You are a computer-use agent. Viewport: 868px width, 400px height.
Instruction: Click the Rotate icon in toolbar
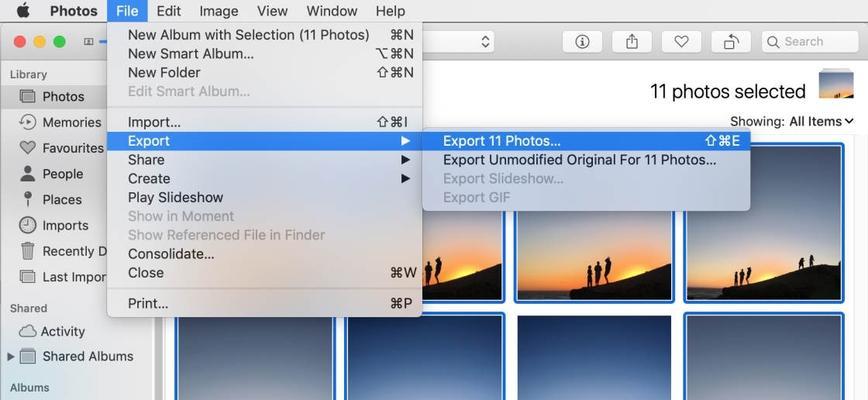point(731,41)
